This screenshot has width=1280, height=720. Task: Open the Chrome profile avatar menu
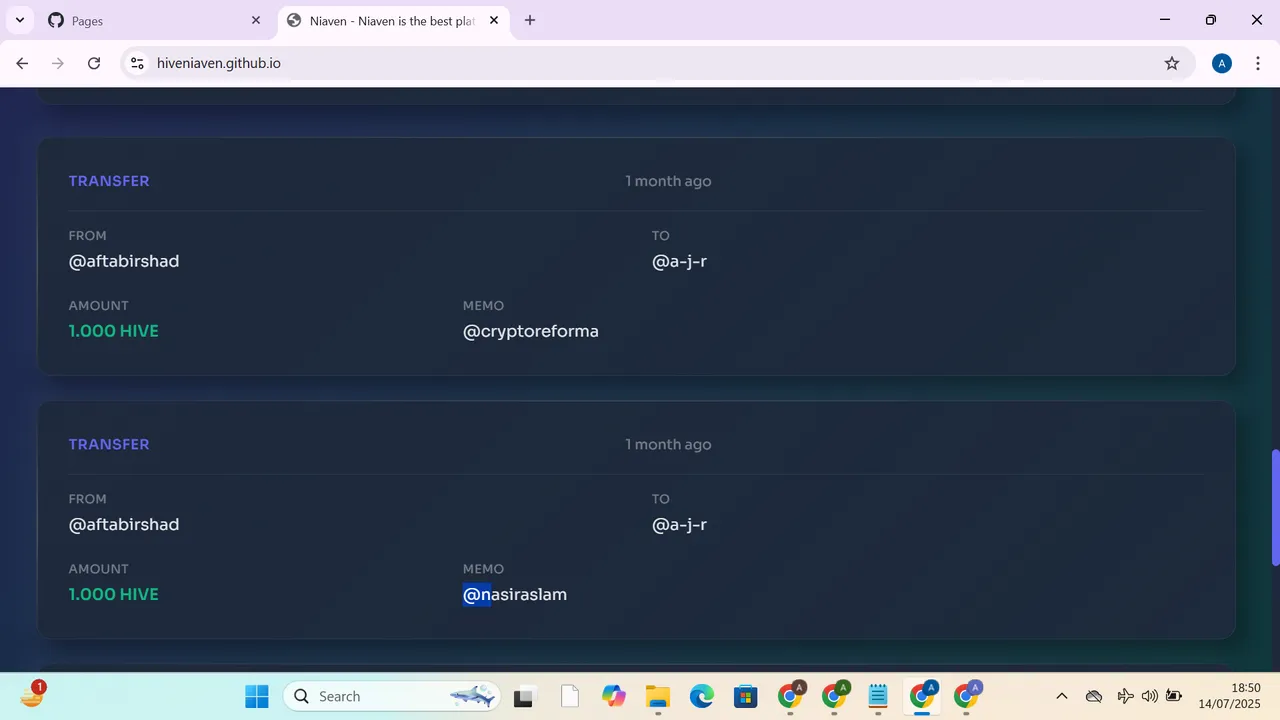[x=1221, y=63]
